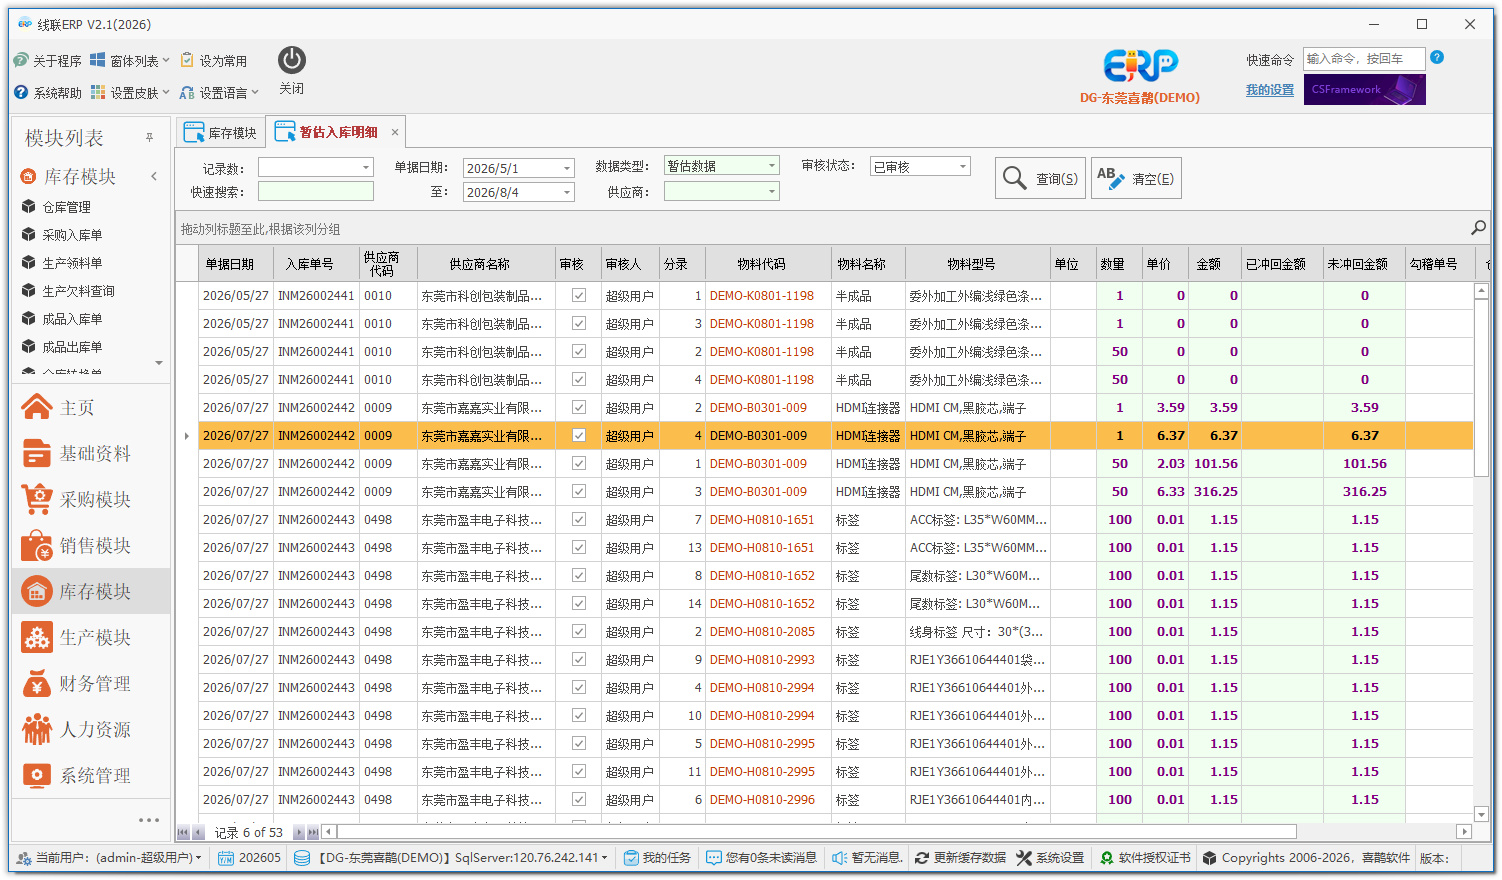This screenshot has height=880, width=1502.
Task: Open end date 2026/8/4 dropdown
Action: [x=567, y=192]
